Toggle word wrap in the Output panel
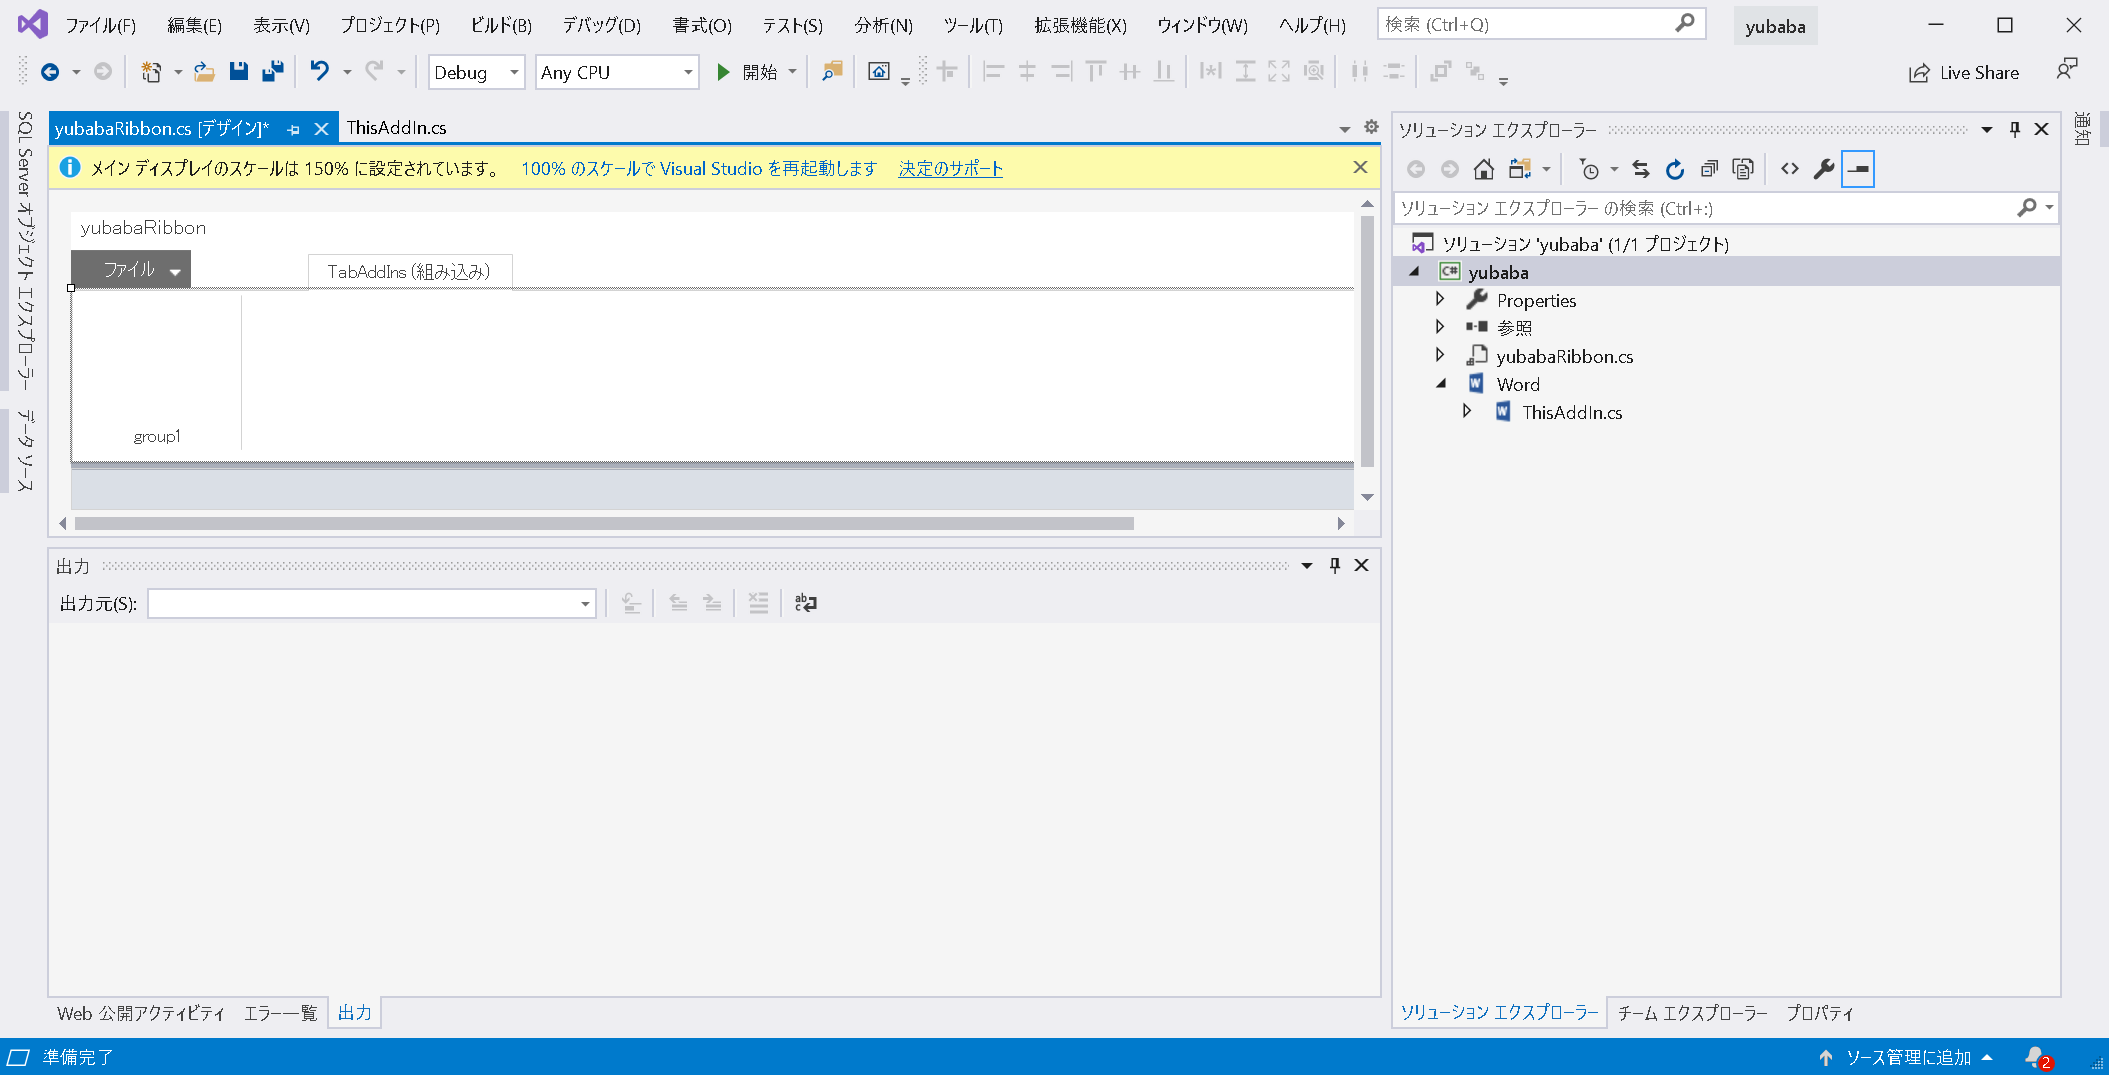Image resolution: width=2109 pixels, height=1075 pixels. pyautogui.click(x=805, y=603)
